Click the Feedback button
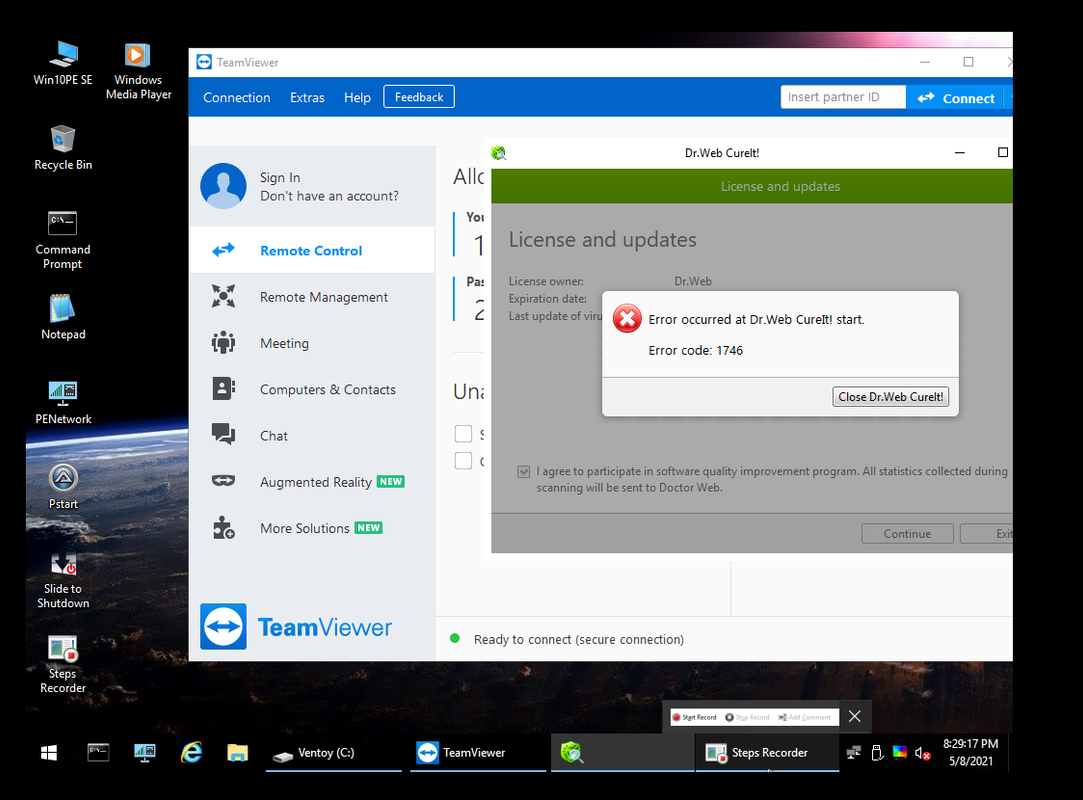The width and height of the screenshot is (1083, 800). pos(419,97)
